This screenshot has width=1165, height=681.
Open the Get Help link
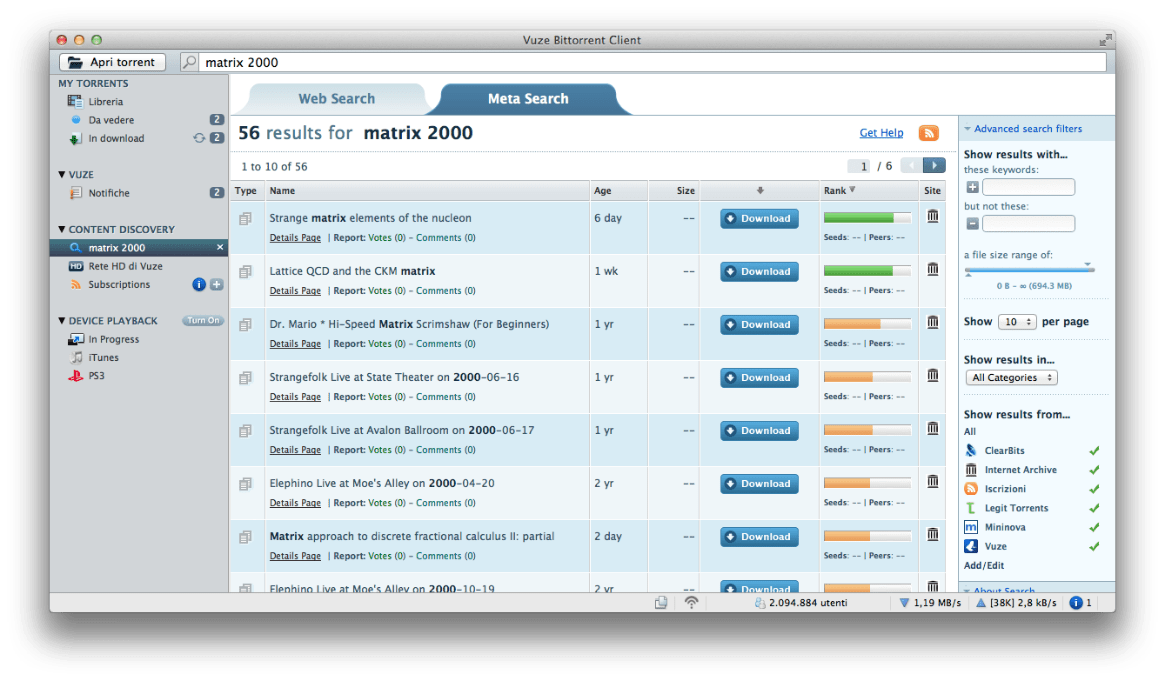click(881, 133)
